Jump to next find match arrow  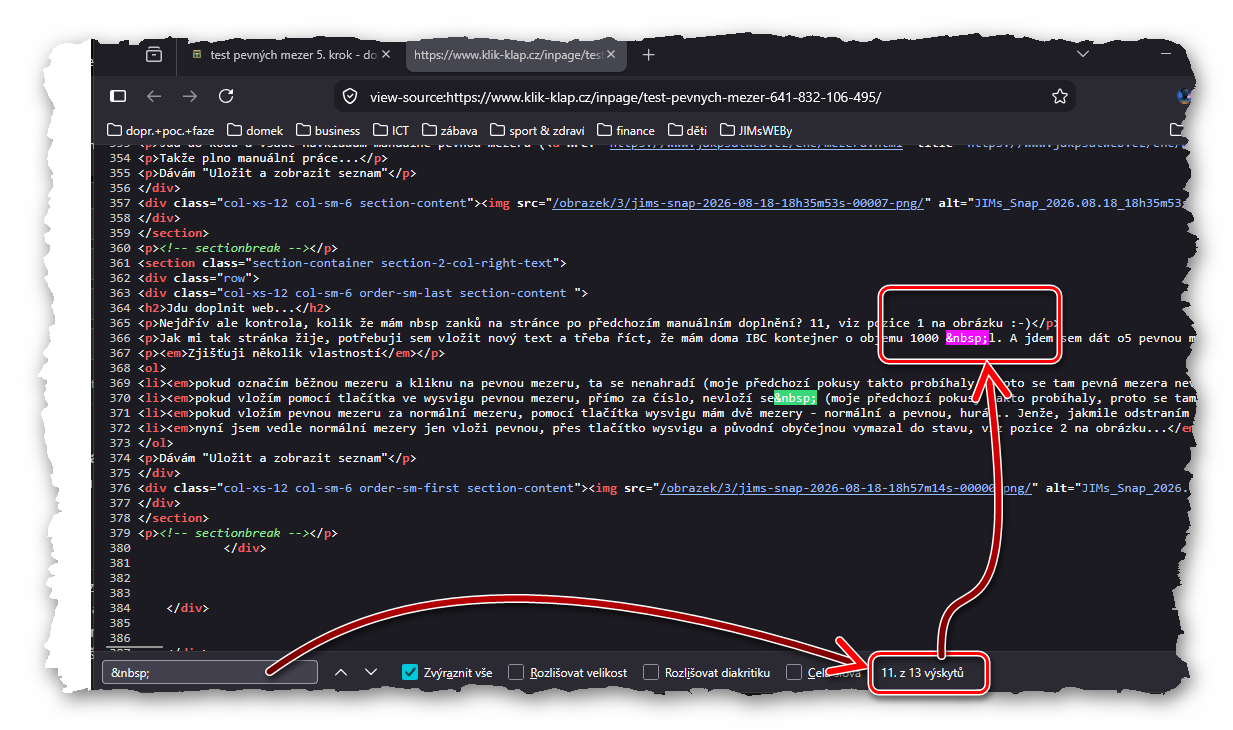[371, 673]
